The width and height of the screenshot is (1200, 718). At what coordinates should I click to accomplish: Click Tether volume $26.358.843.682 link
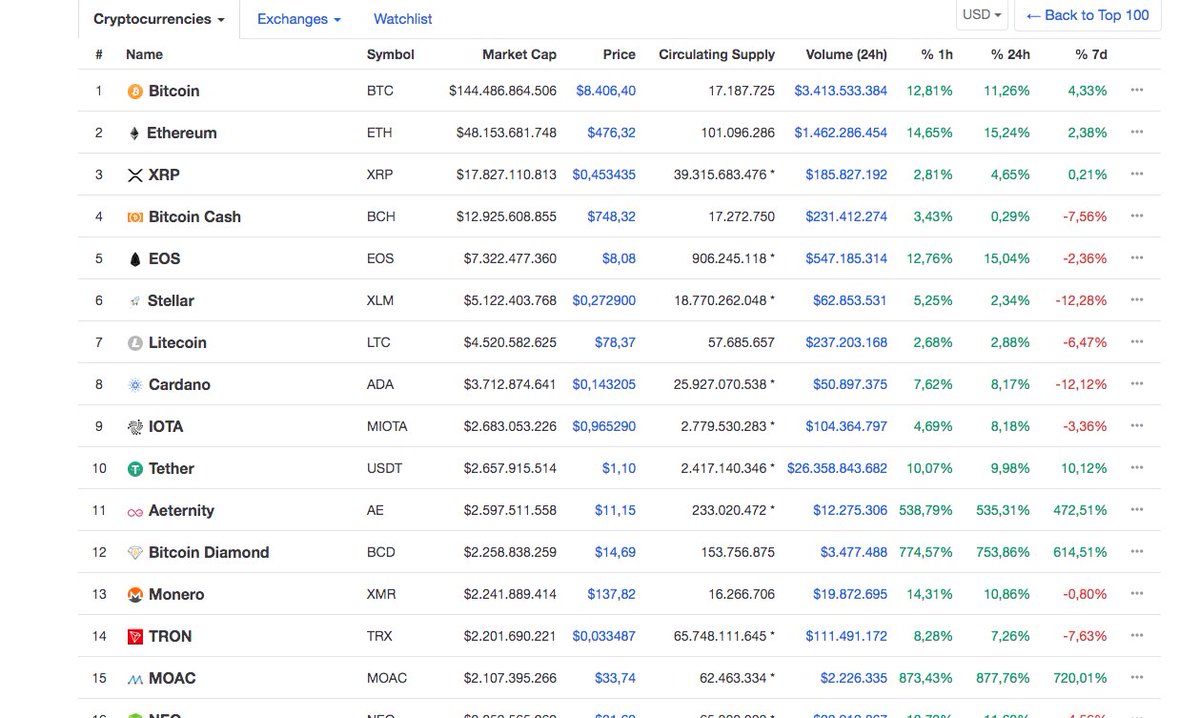pyautogui.click(x=837, y=469)
